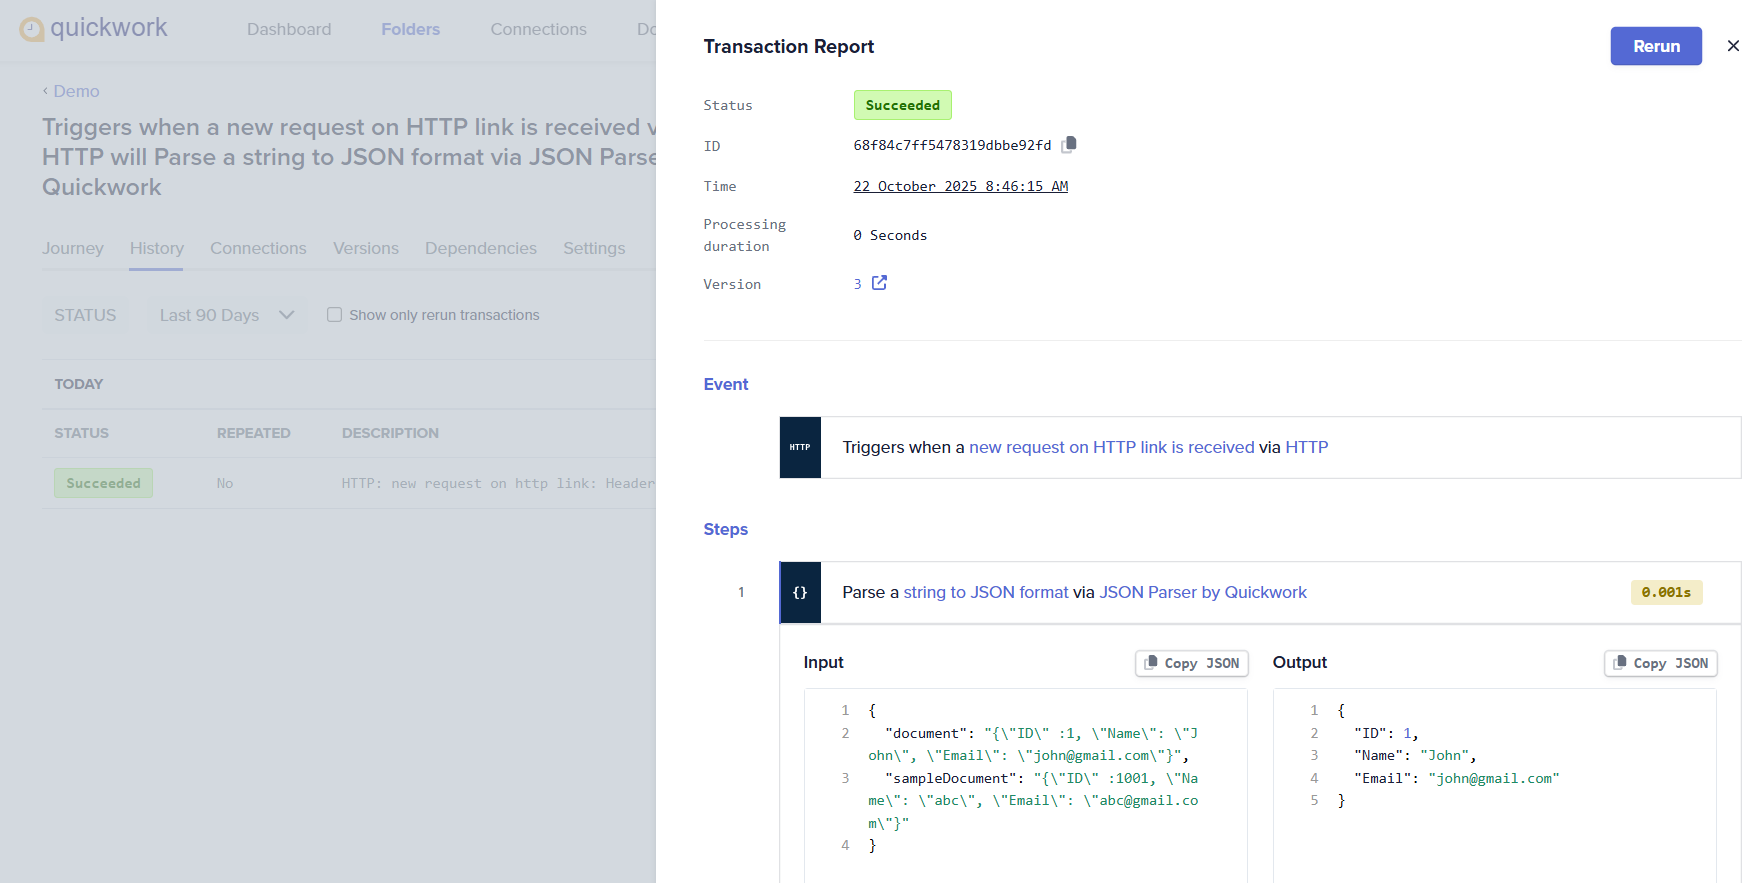
Task: Click the Steps section heading
Action: [x=726, y=529]
